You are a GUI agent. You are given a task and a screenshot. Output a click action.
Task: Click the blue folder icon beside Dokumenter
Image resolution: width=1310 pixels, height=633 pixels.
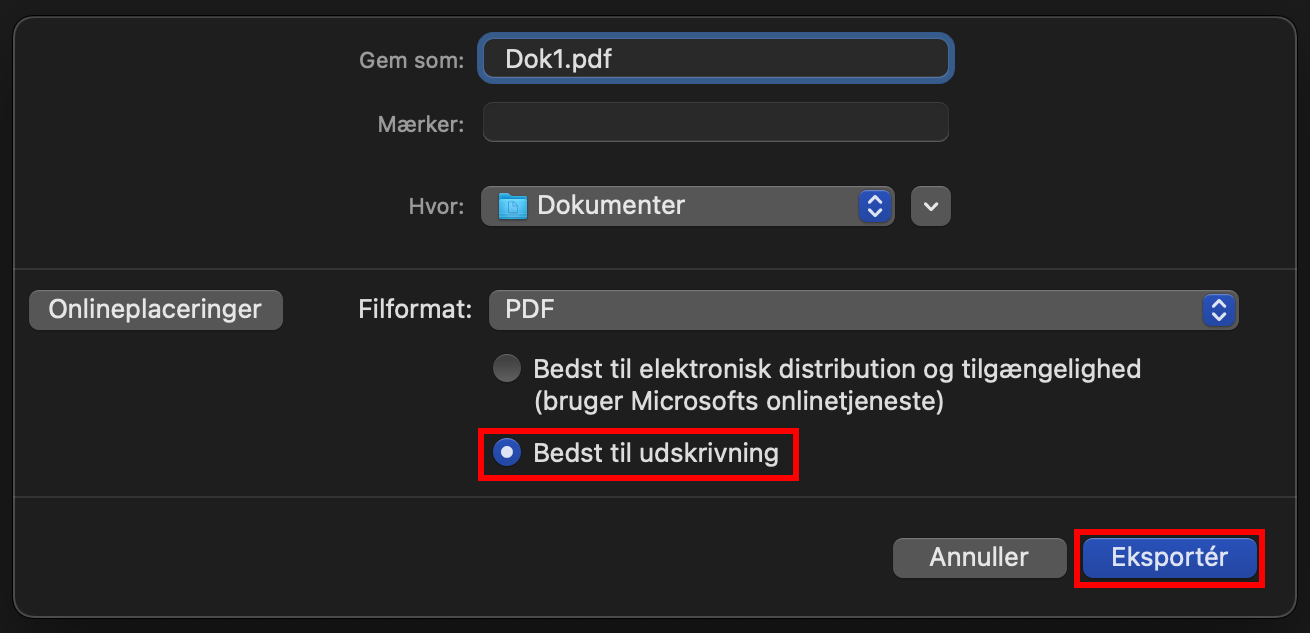click(512, 206)
